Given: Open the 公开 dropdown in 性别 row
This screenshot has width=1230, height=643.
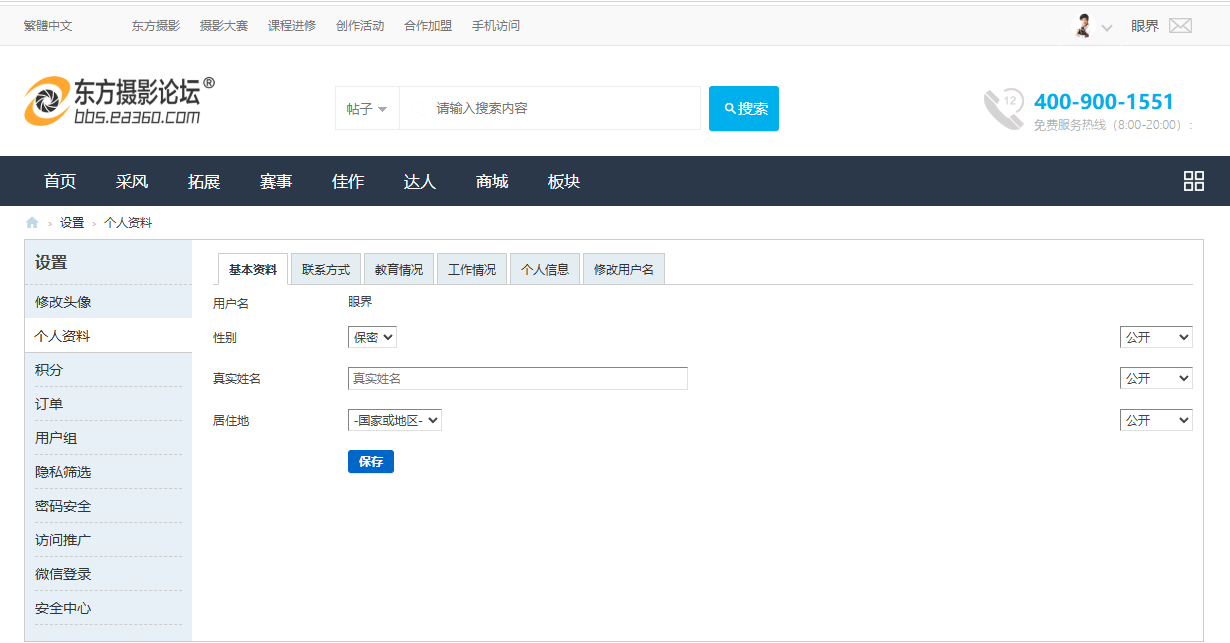Looking at the screenshot, I should point(1156,337).
